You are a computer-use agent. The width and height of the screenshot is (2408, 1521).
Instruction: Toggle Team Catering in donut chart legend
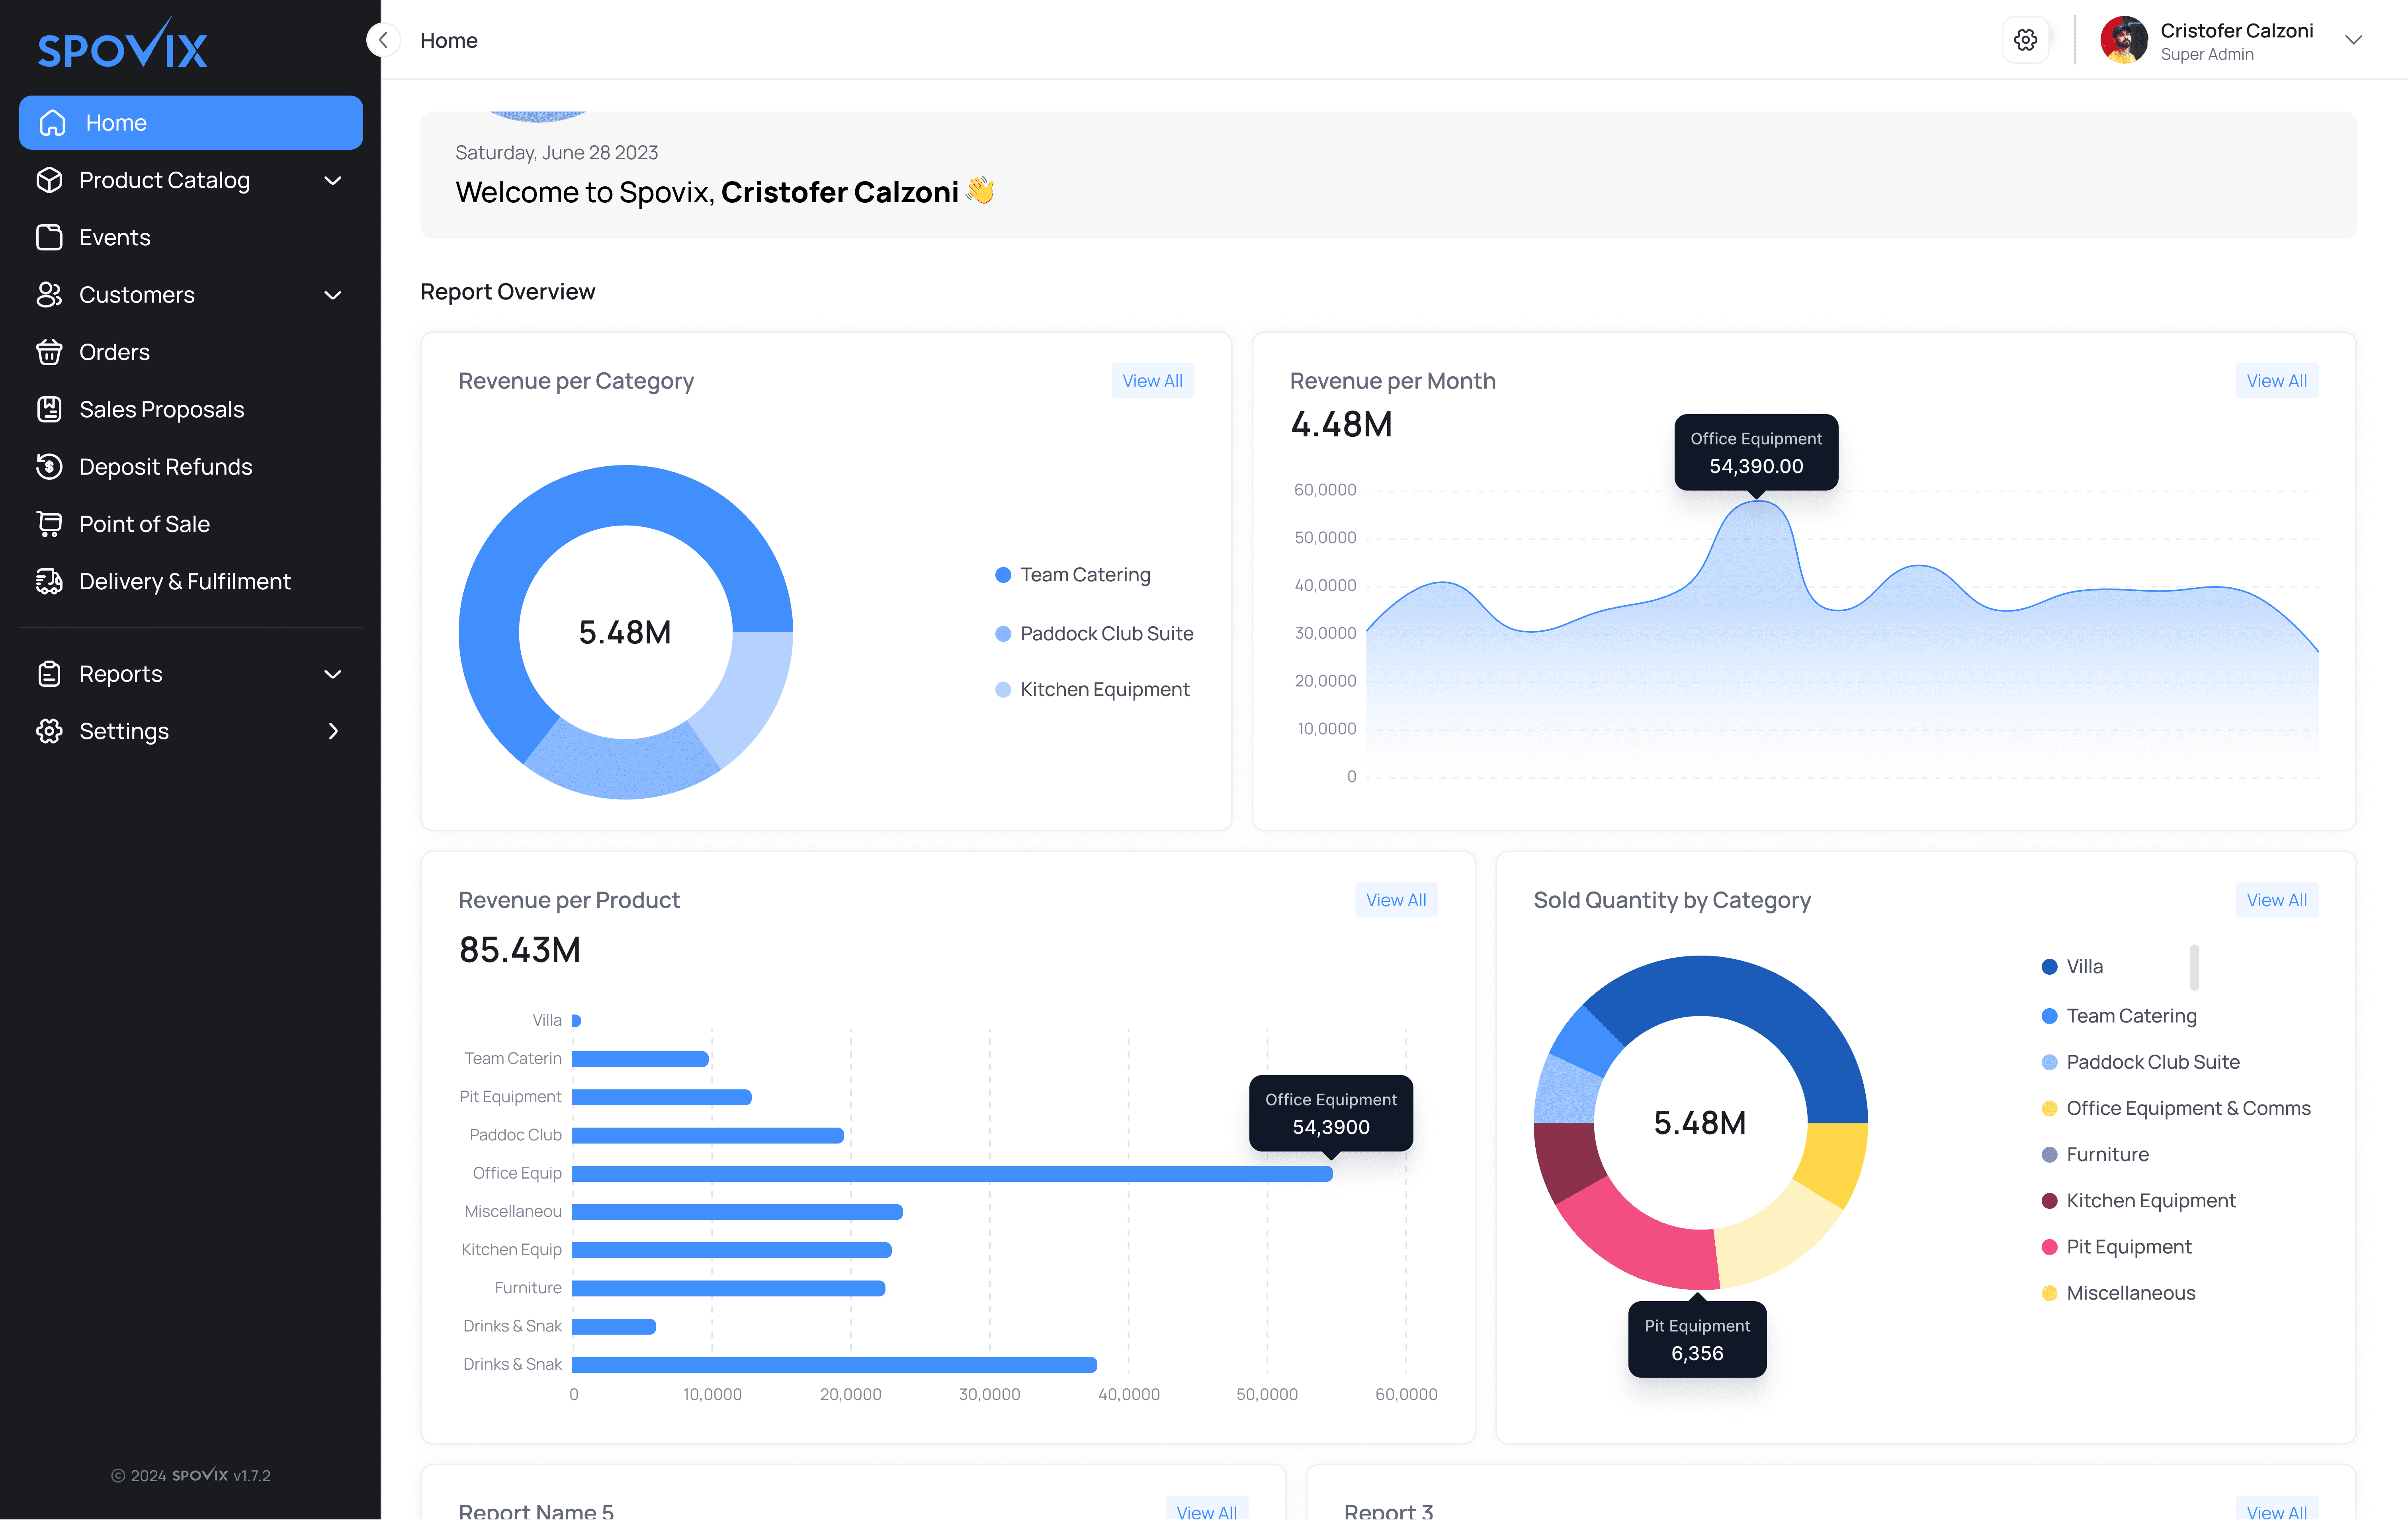(x=1085, y=574)
